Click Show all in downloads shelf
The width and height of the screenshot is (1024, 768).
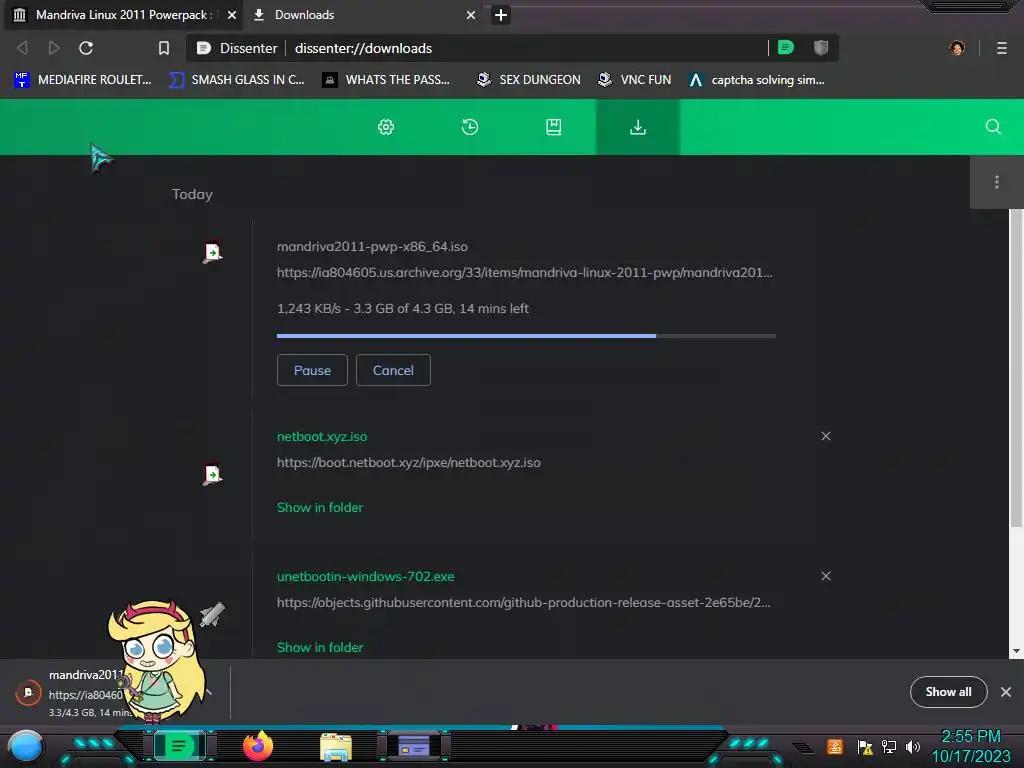coord(948,692)
